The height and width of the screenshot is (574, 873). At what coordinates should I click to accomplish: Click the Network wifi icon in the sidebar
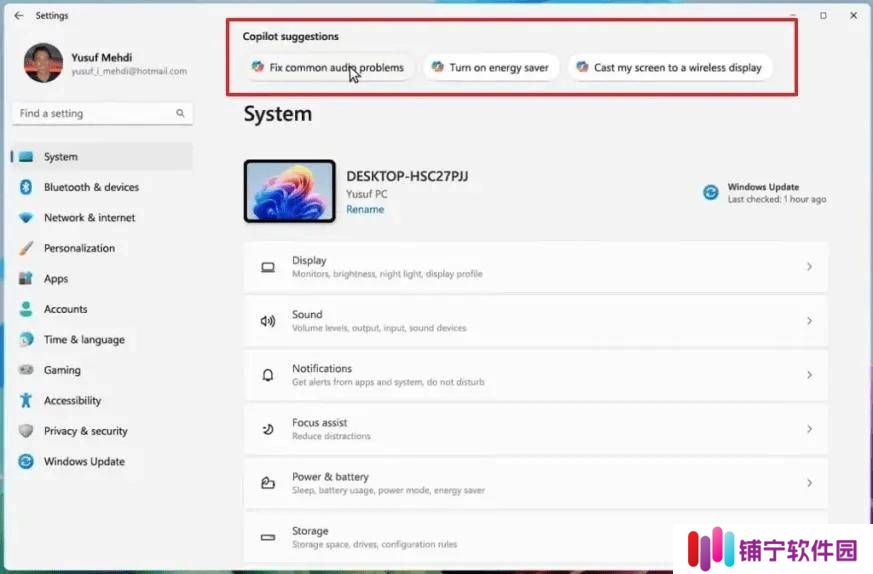26,218
